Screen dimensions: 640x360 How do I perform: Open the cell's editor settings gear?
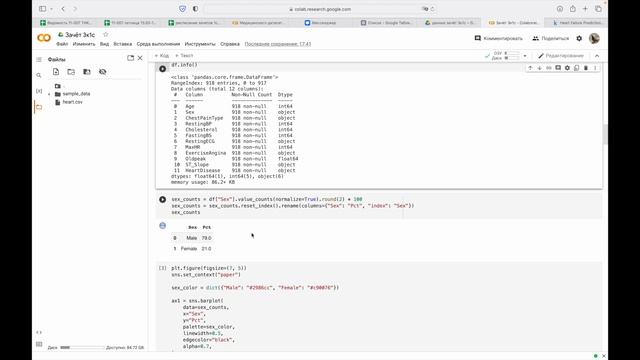(567, 68)
